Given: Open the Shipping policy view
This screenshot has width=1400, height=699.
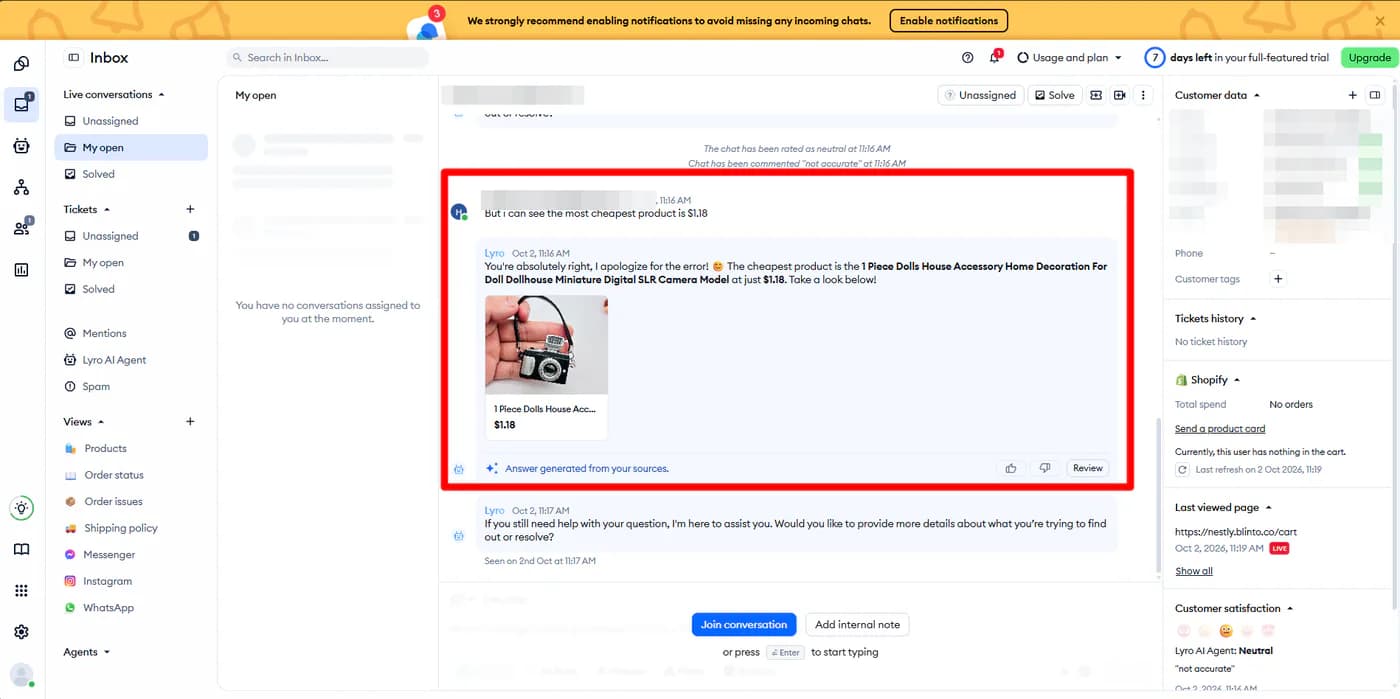Looking at the screenshot, I should click(131, 528).
